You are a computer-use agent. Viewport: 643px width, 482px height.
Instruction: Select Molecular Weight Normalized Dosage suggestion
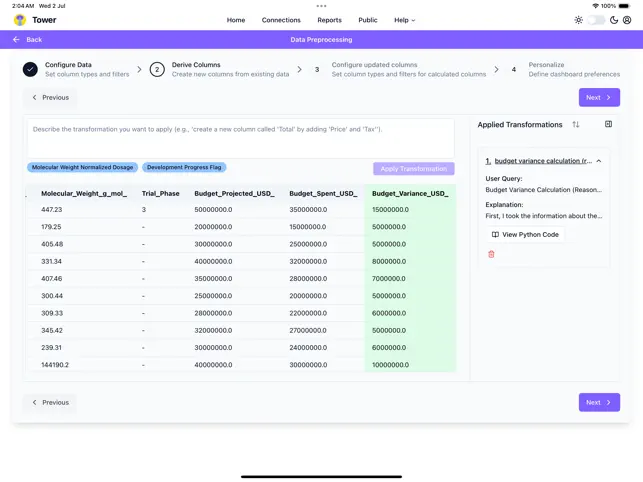[x=83, y=168]
